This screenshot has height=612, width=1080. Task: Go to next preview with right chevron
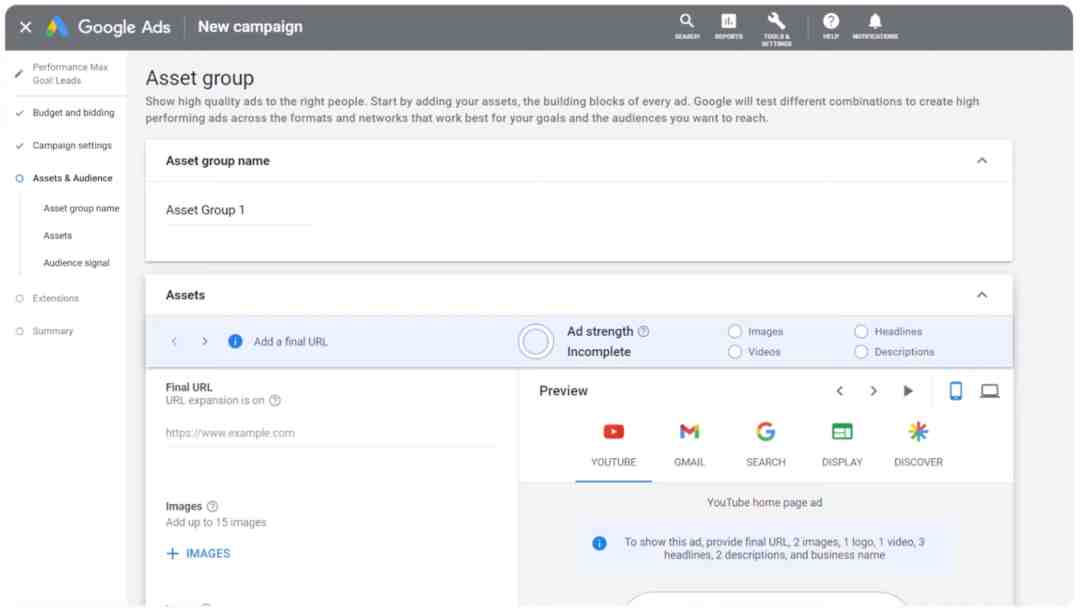[873, 391]
